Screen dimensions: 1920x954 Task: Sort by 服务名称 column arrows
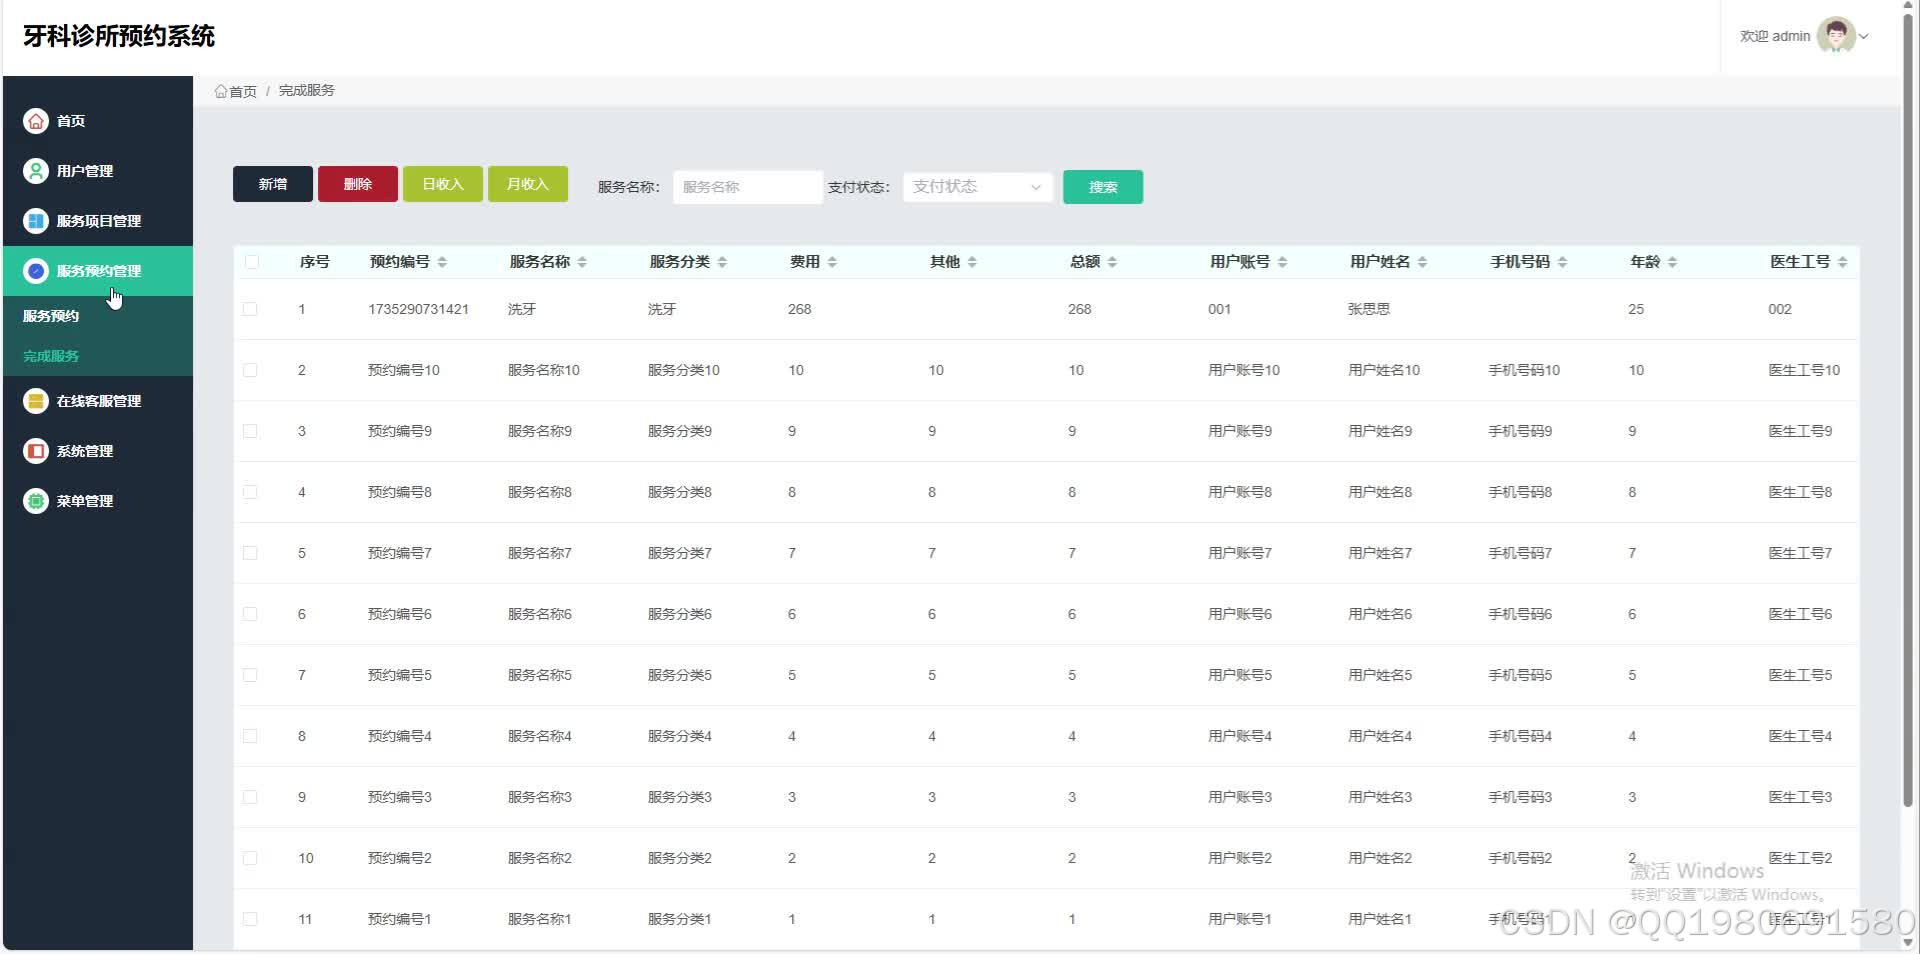coord(582,262)
